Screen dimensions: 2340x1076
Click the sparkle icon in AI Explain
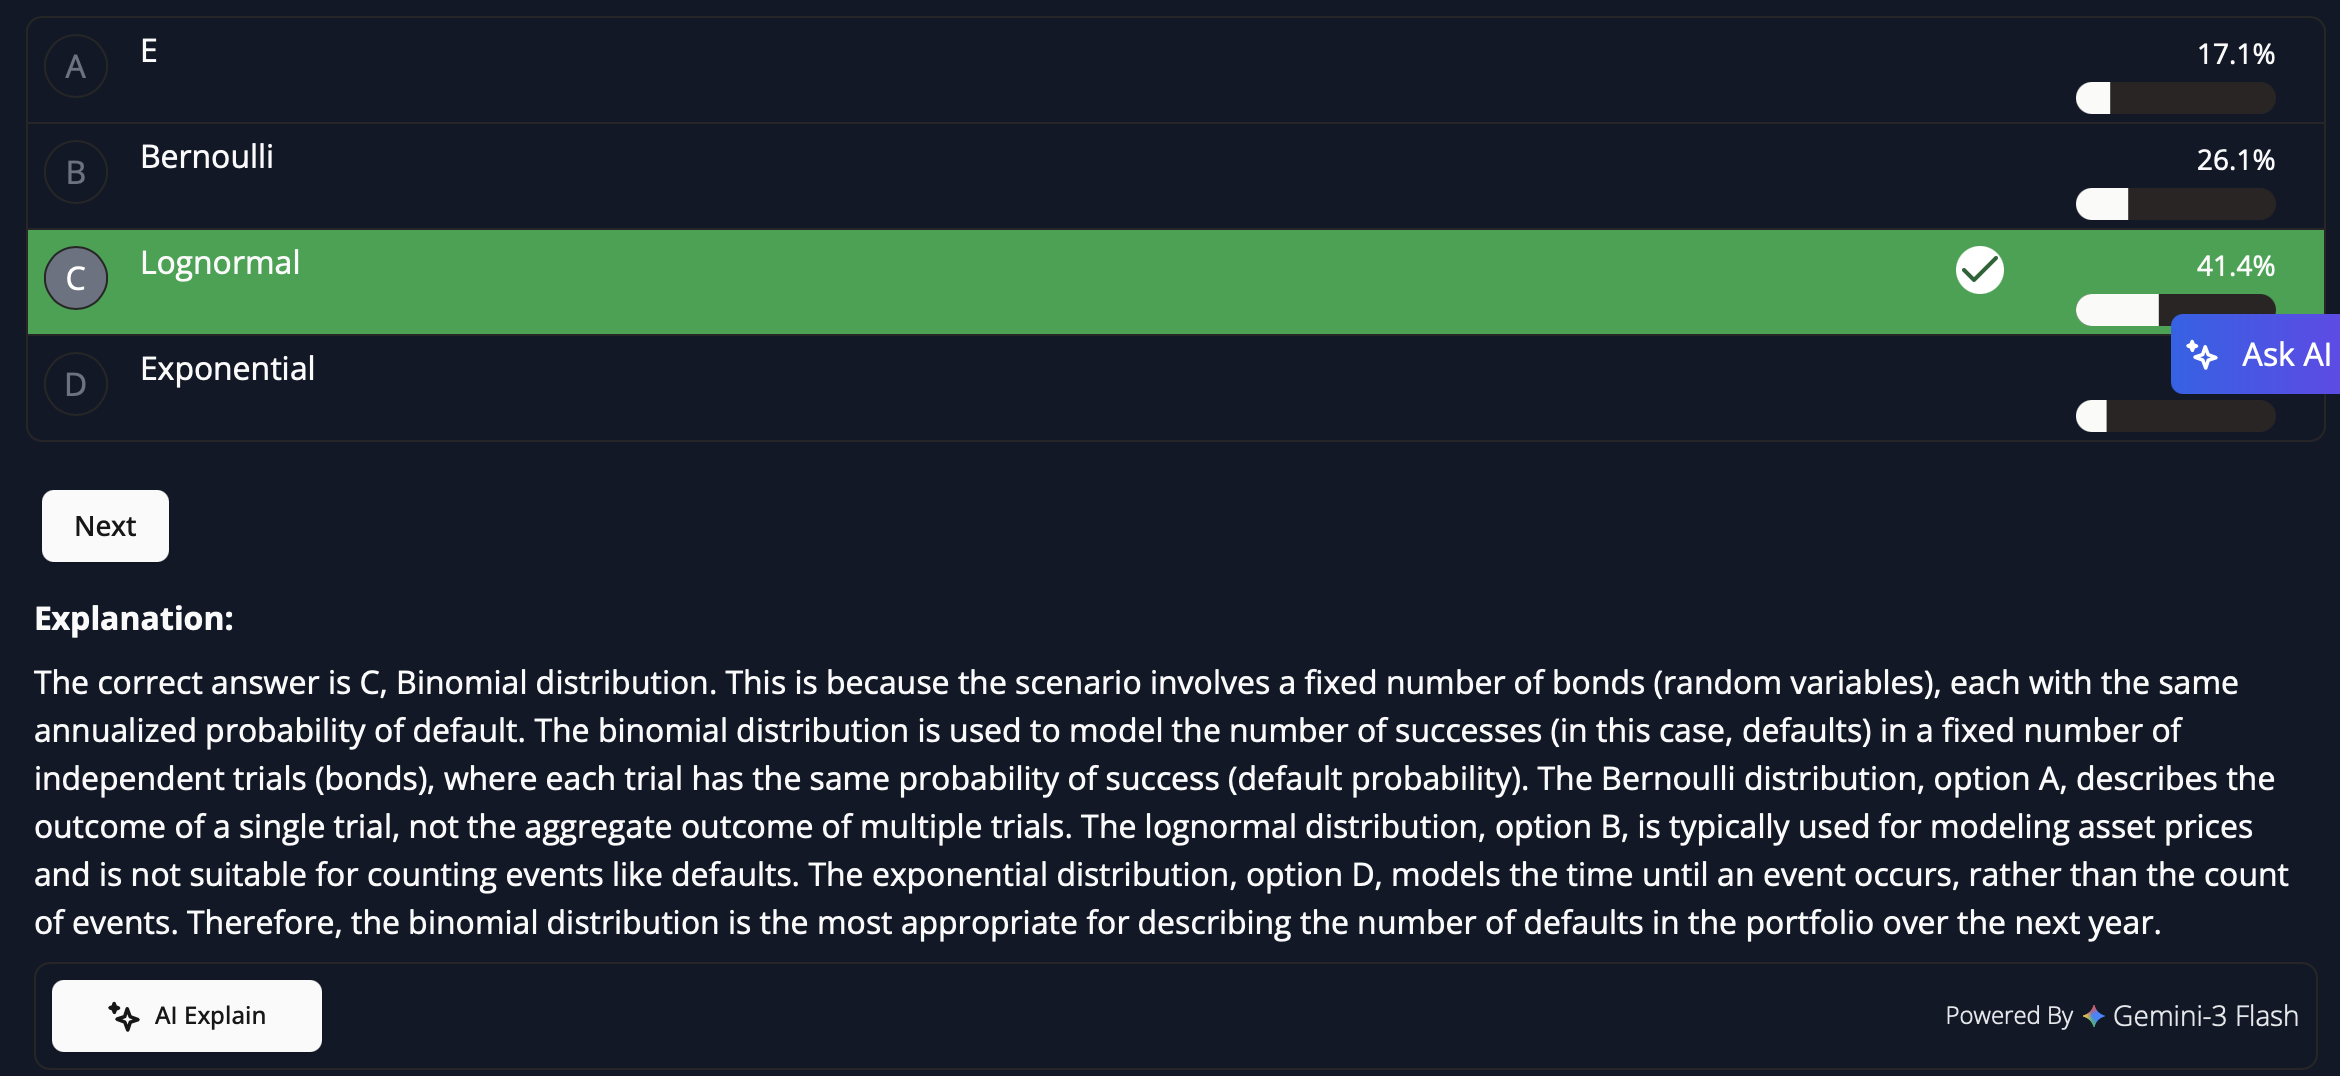pos(124,1016)
